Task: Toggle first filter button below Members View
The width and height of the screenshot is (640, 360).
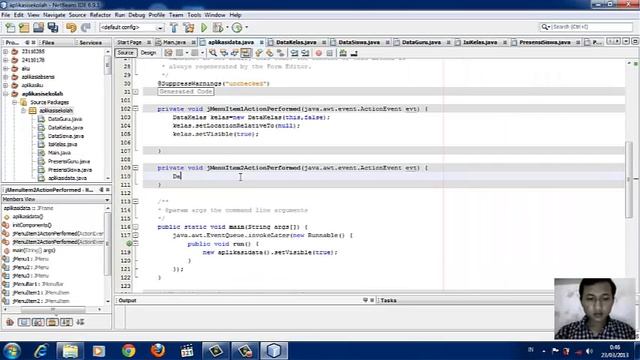Action: click(24, 322)
